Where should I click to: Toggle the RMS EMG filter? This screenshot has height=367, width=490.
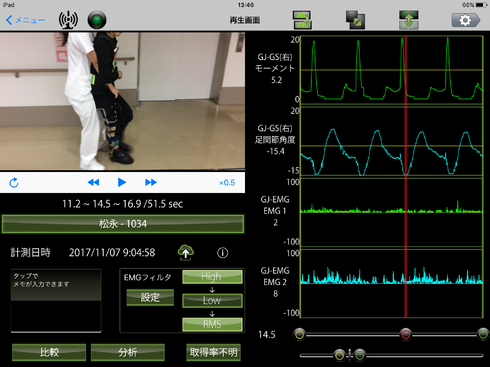point(212,324)
